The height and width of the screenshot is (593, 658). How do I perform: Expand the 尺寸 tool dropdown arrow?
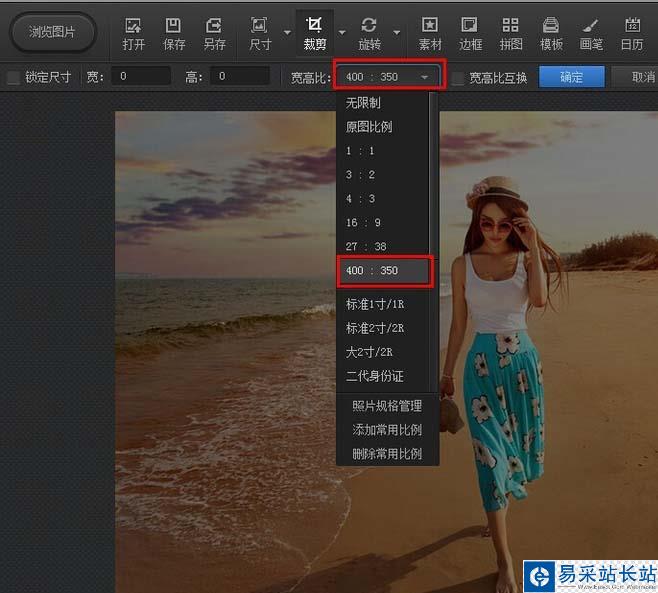point(287,32)
